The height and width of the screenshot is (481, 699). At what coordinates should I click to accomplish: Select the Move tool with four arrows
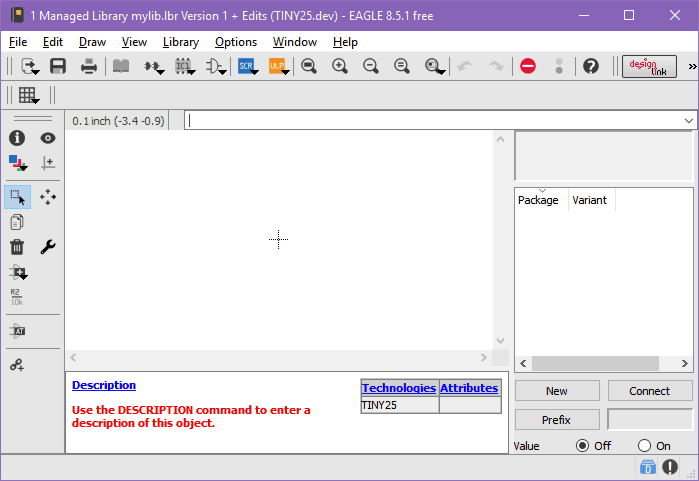[48, 197]
